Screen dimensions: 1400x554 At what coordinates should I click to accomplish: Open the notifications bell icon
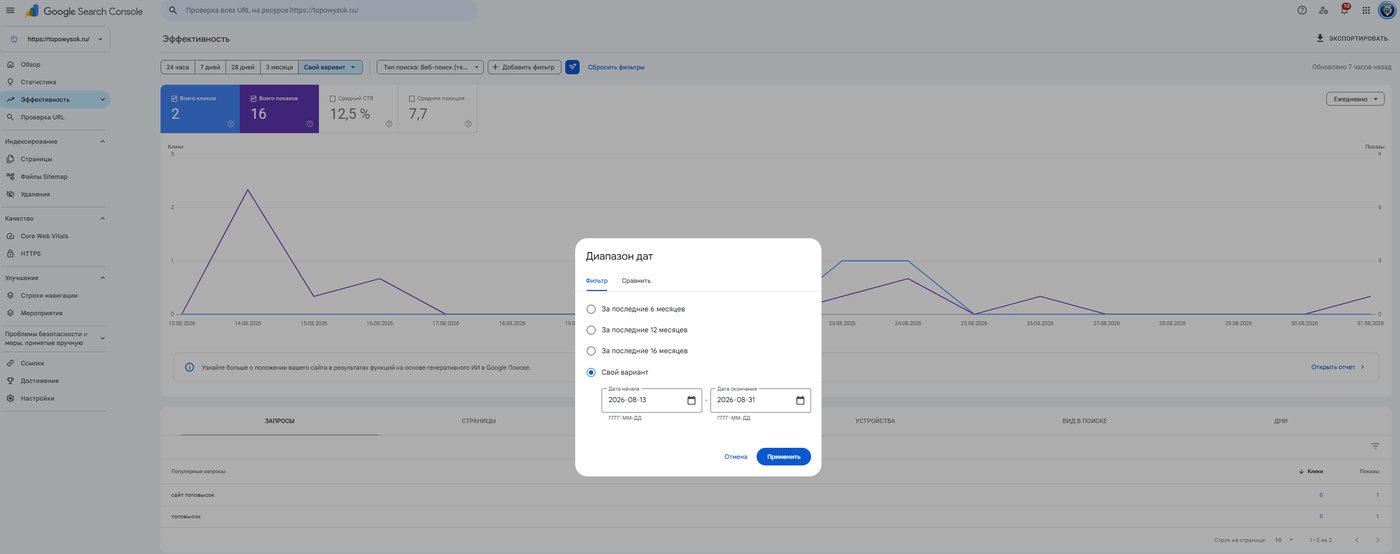pyautogui.click(x=1345, y=10)
